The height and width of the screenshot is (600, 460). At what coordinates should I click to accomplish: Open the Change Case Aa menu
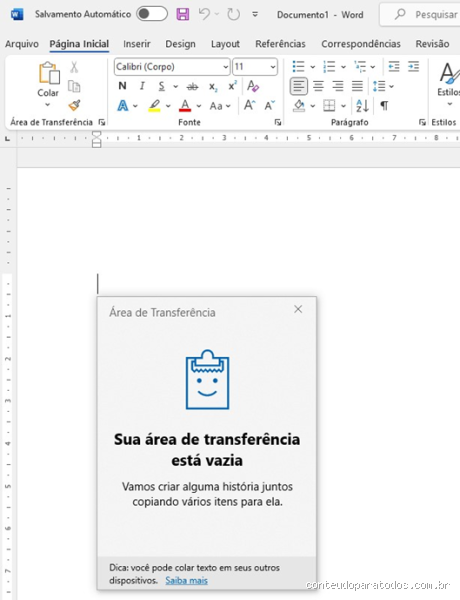click(220, 106)
